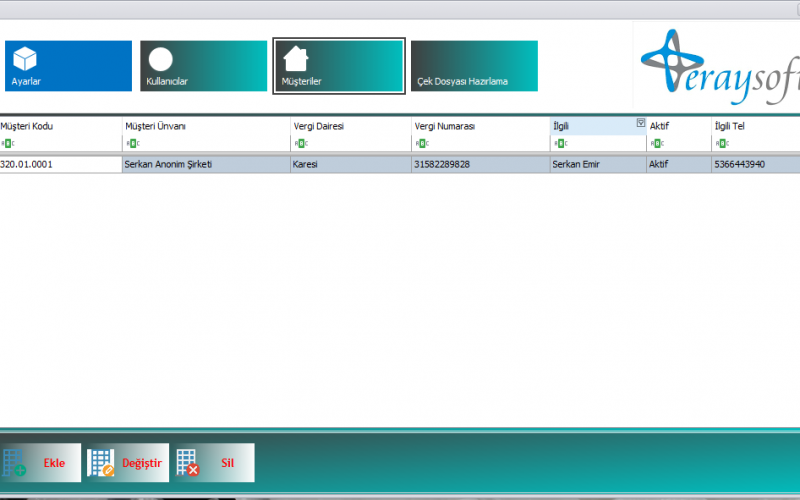Image resolution: width=800 pixels, height=500 pixels.
Task: Click the Sil delete-record grid icon
Action: click(x=187, y=463)
